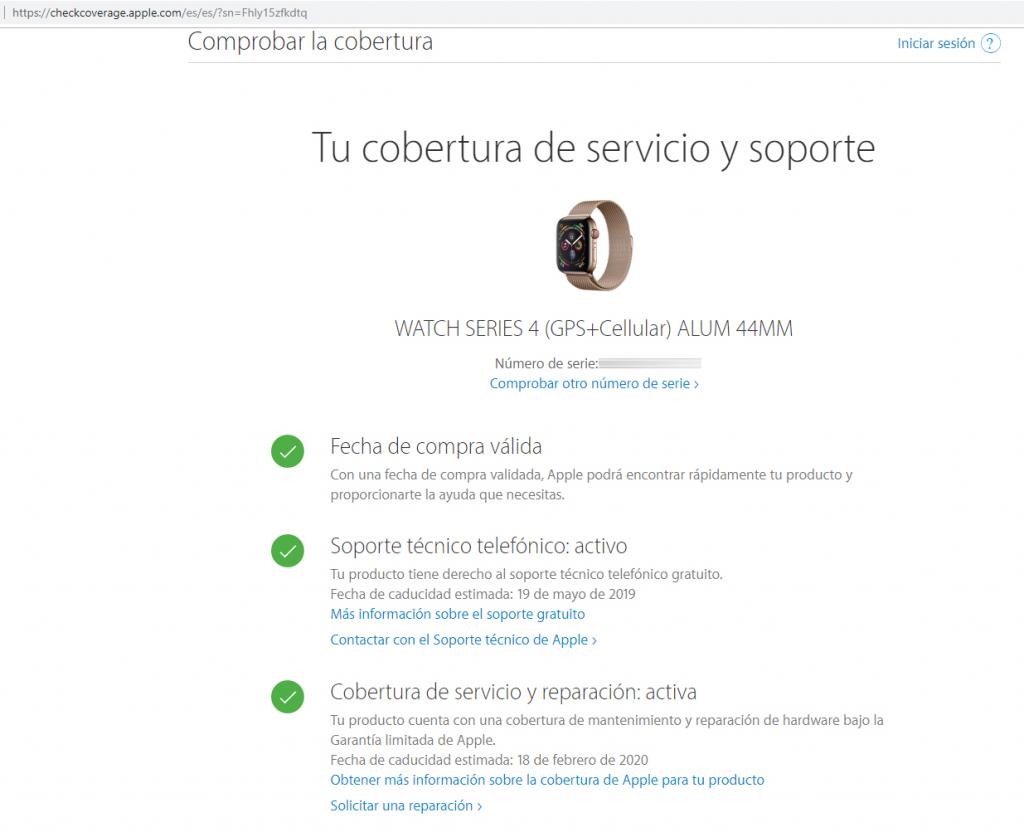Click the 'Tu producto tiene derecho al soporte' text
The image size is (1024, 832).
526,575
